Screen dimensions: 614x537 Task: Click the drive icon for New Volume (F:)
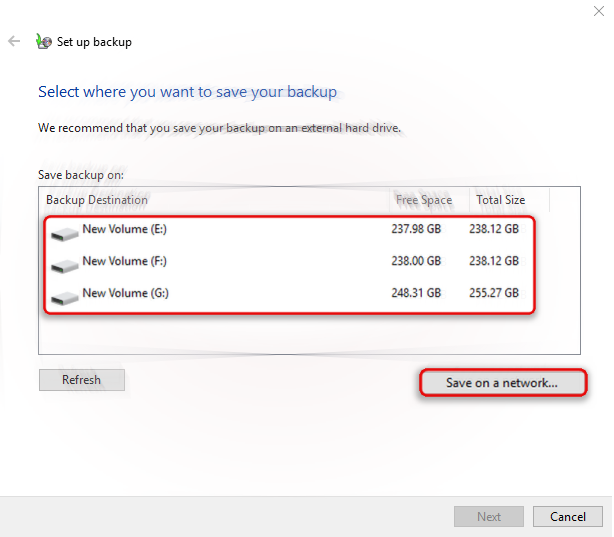point(64,265)
